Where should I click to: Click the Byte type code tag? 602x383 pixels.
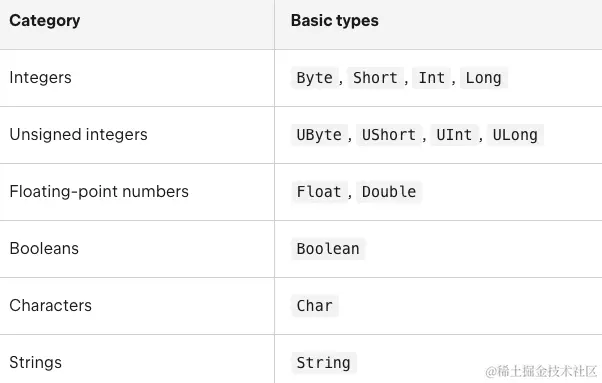(x=314, y=78)
